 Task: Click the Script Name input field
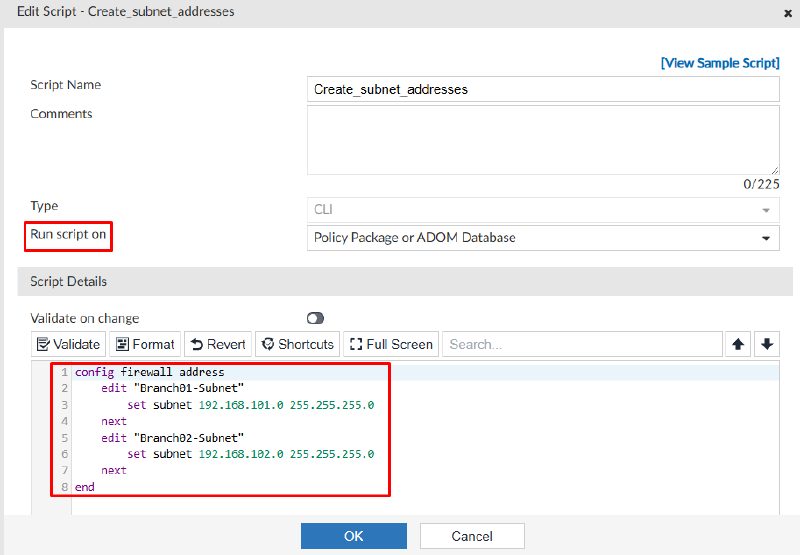point(543,89)
